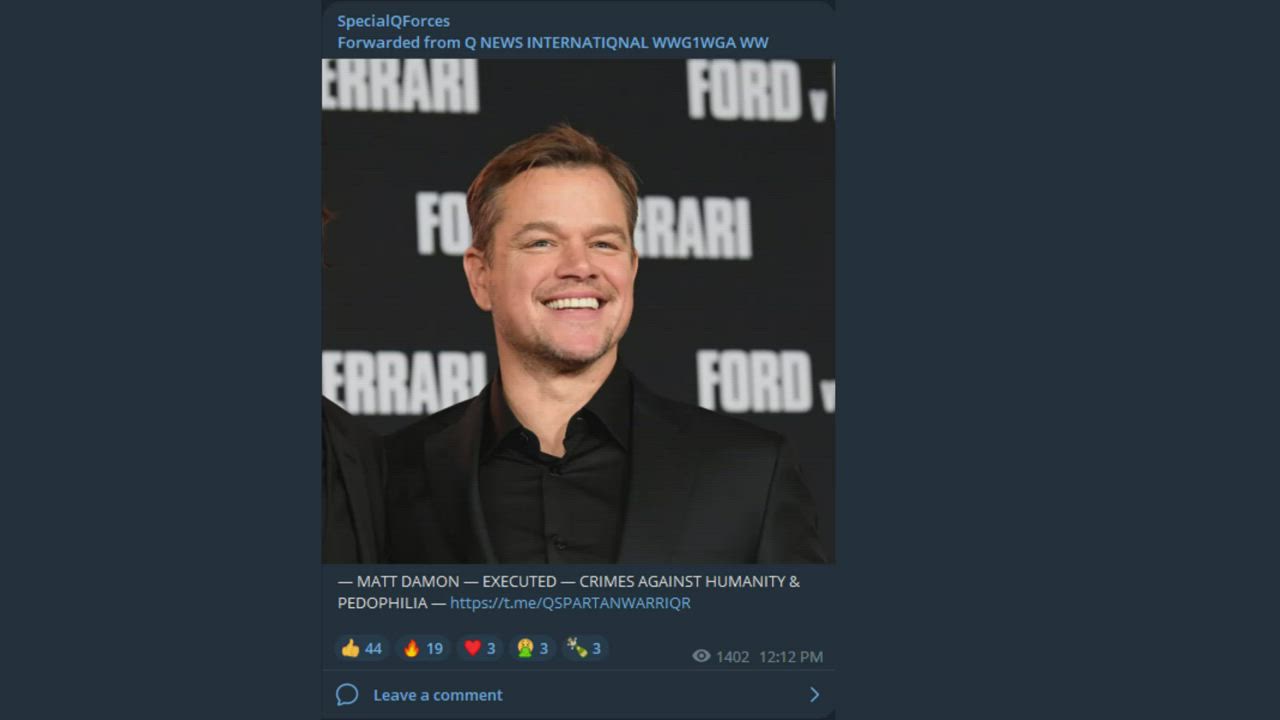Screen dimensions: 1280x720
Task: Click the speech bubble comment icon
Action: pos(347,695)
